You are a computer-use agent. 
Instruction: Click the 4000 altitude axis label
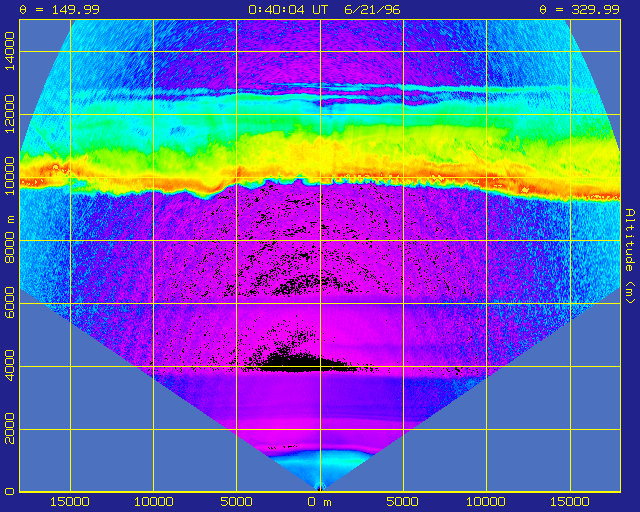point(9,366)
